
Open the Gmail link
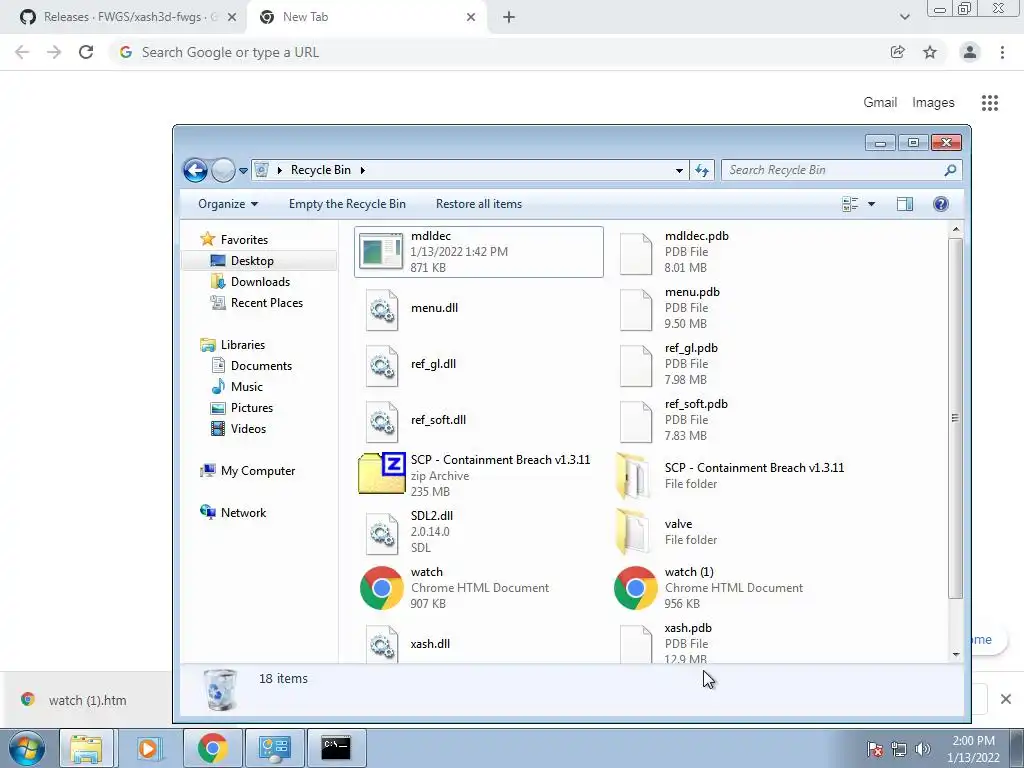coord(880,103)
